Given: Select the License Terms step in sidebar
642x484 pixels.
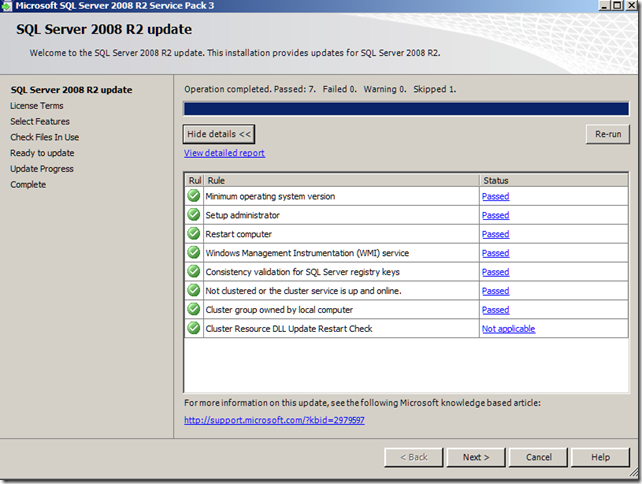Looking at the screenshot, I should pos(37,106).
